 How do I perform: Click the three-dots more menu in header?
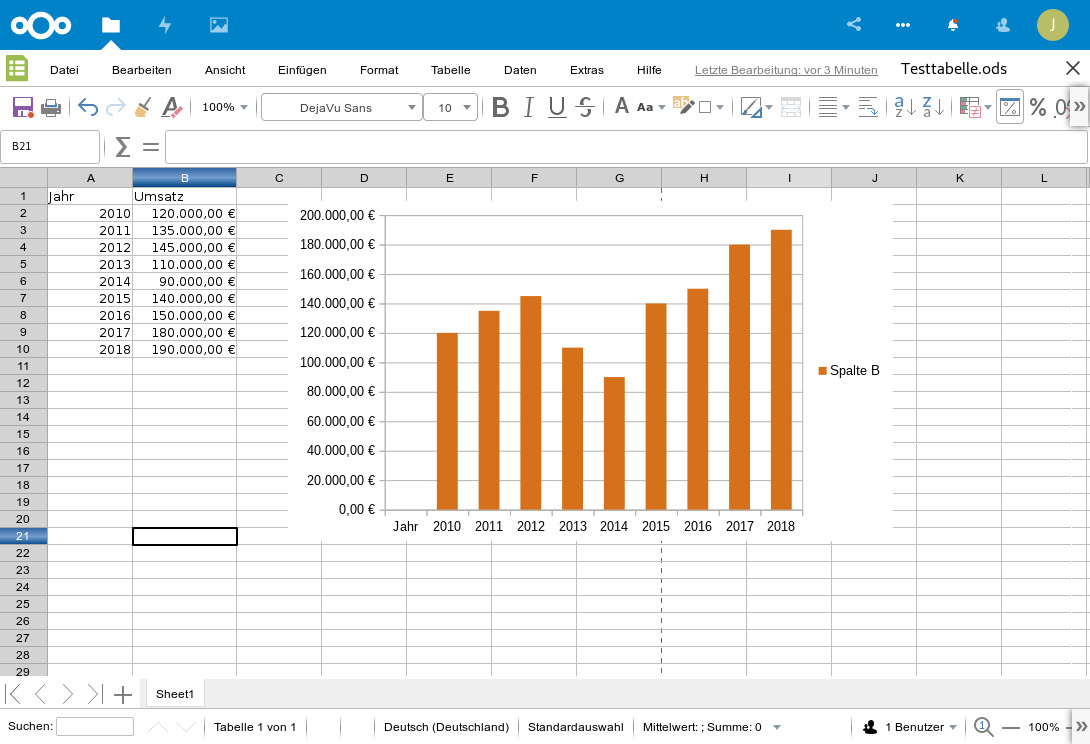903,25
